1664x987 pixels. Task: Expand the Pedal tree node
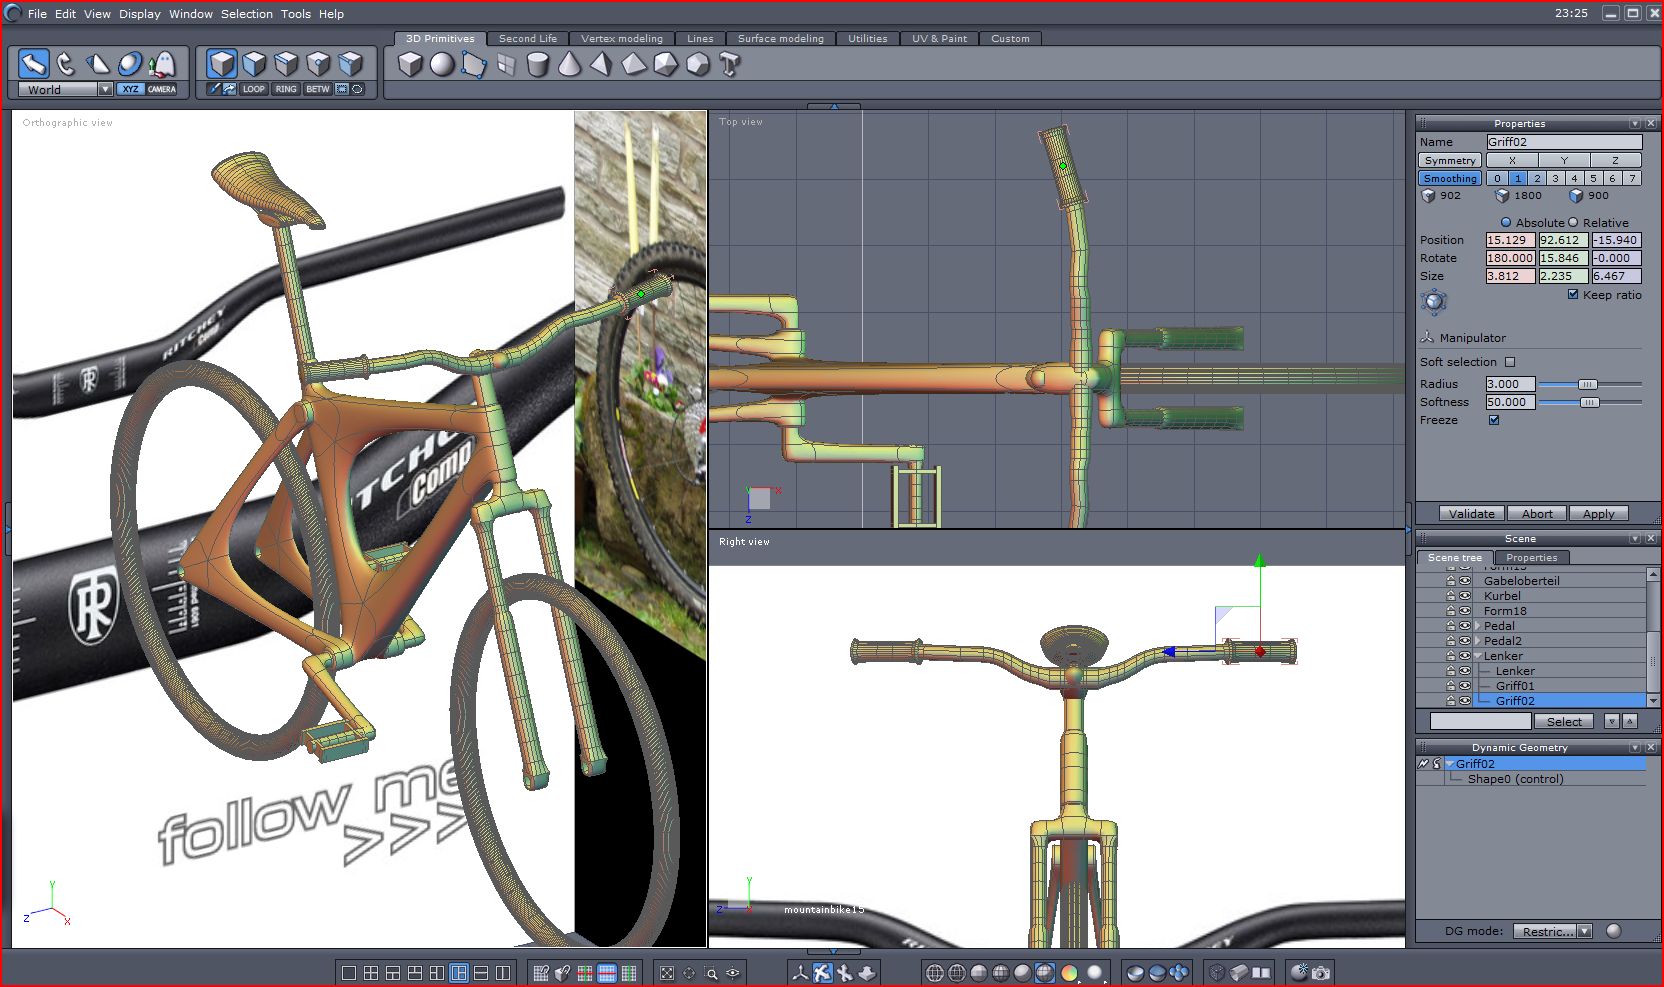[x=1478, y=626]
